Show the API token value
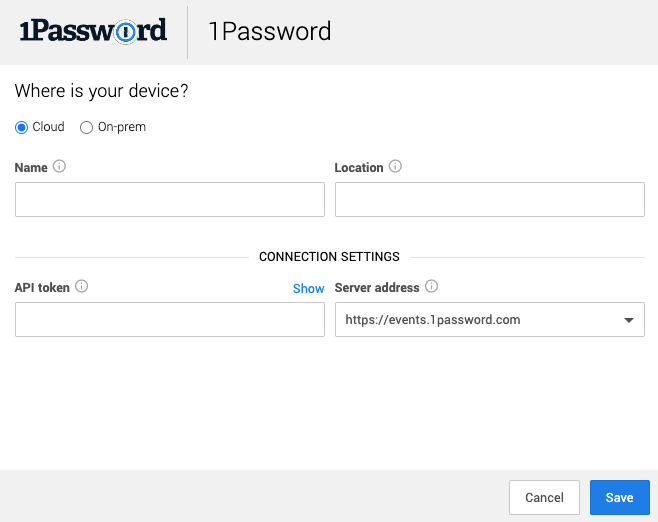The width and height of the screenshot is (658, 522). coord(308,288)
